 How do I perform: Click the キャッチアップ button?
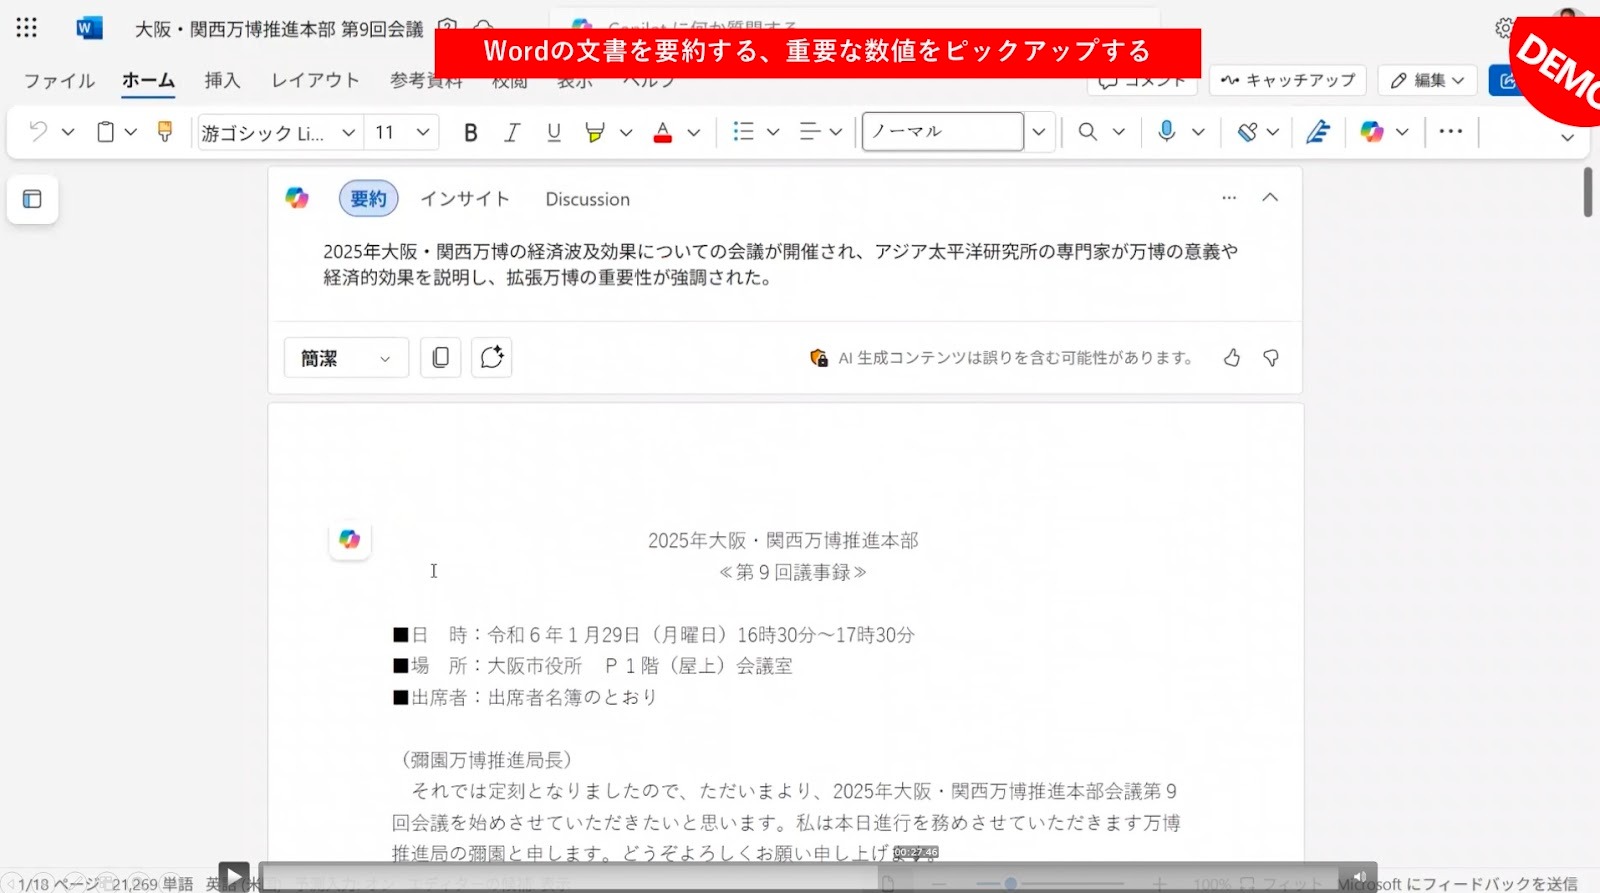coord(1288,80)
